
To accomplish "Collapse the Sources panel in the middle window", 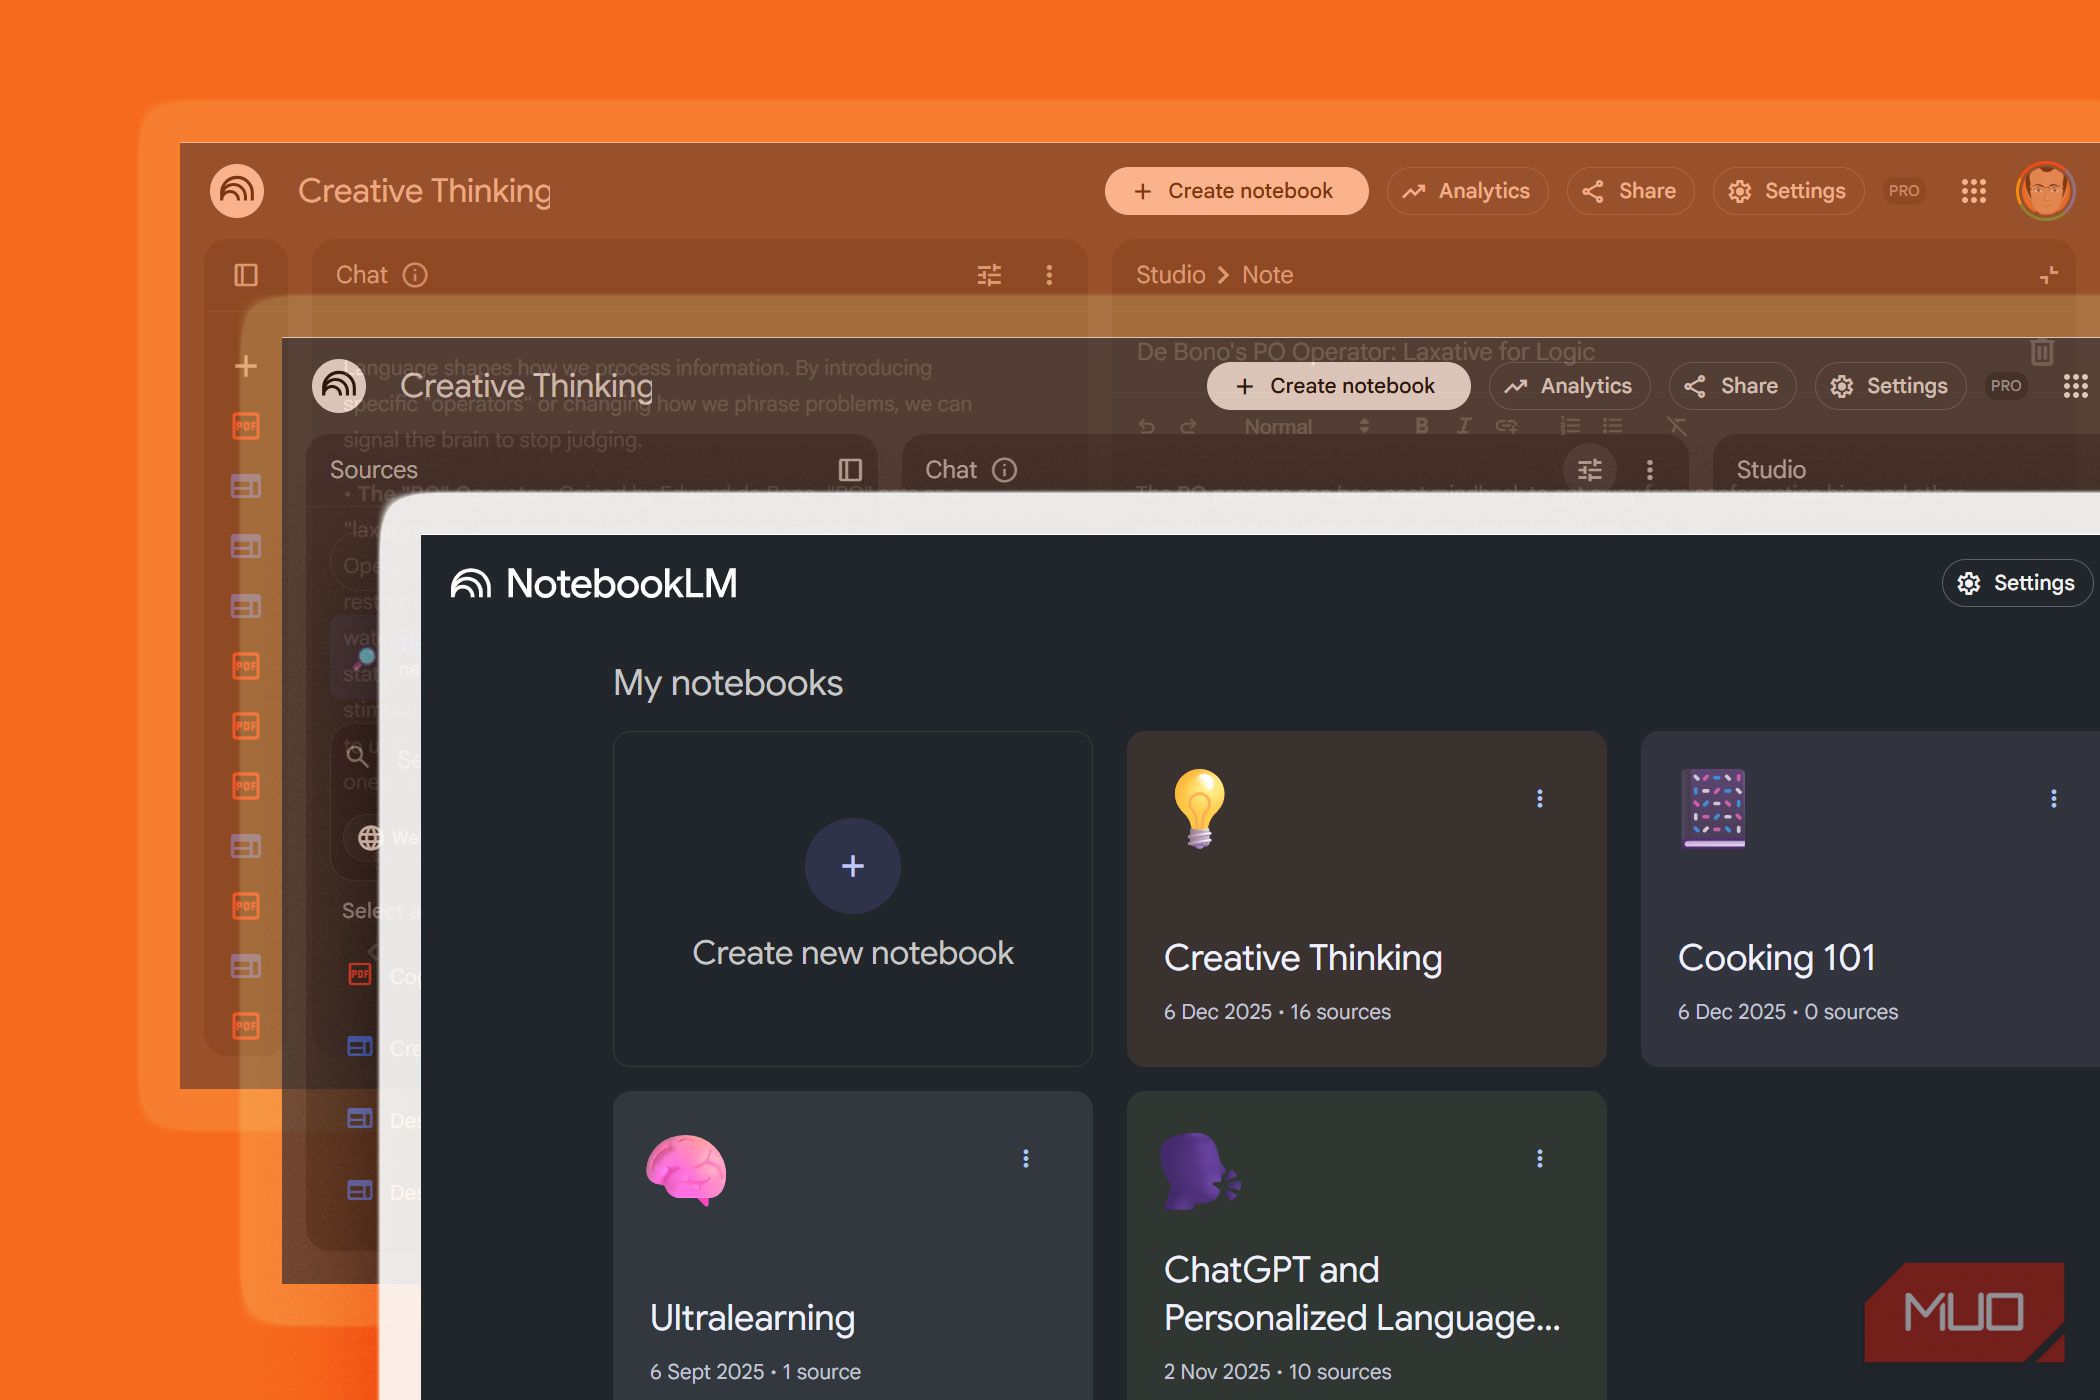I will (x=850, y=470).
